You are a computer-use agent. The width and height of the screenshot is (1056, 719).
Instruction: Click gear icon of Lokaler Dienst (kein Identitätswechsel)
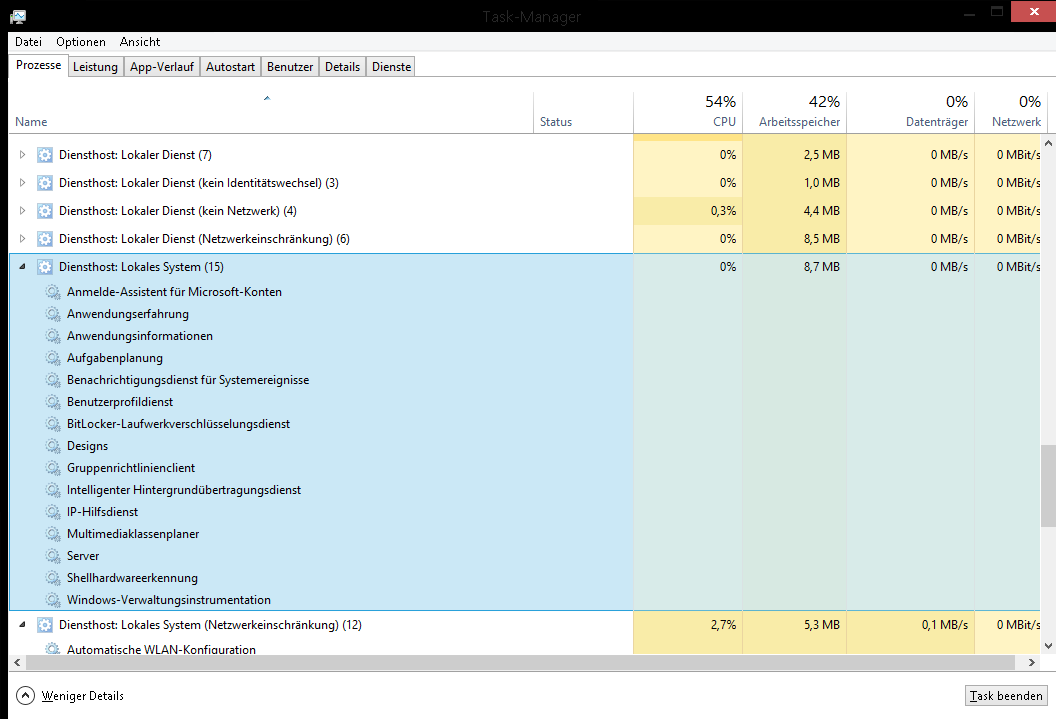click(x=44, y=183)
